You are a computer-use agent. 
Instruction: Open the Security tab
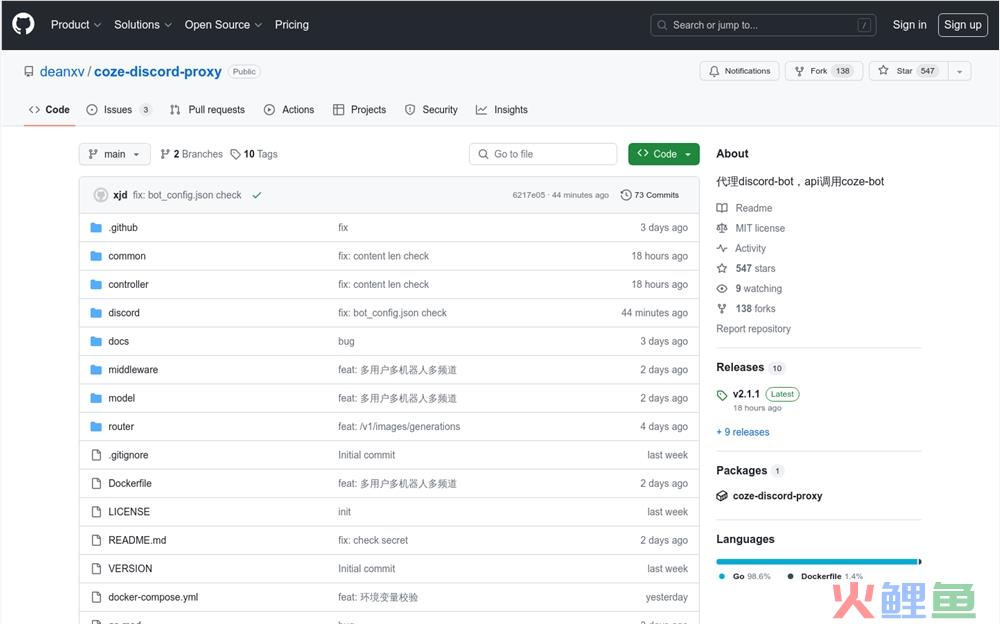pyautogui.click(x=431, y=110)
